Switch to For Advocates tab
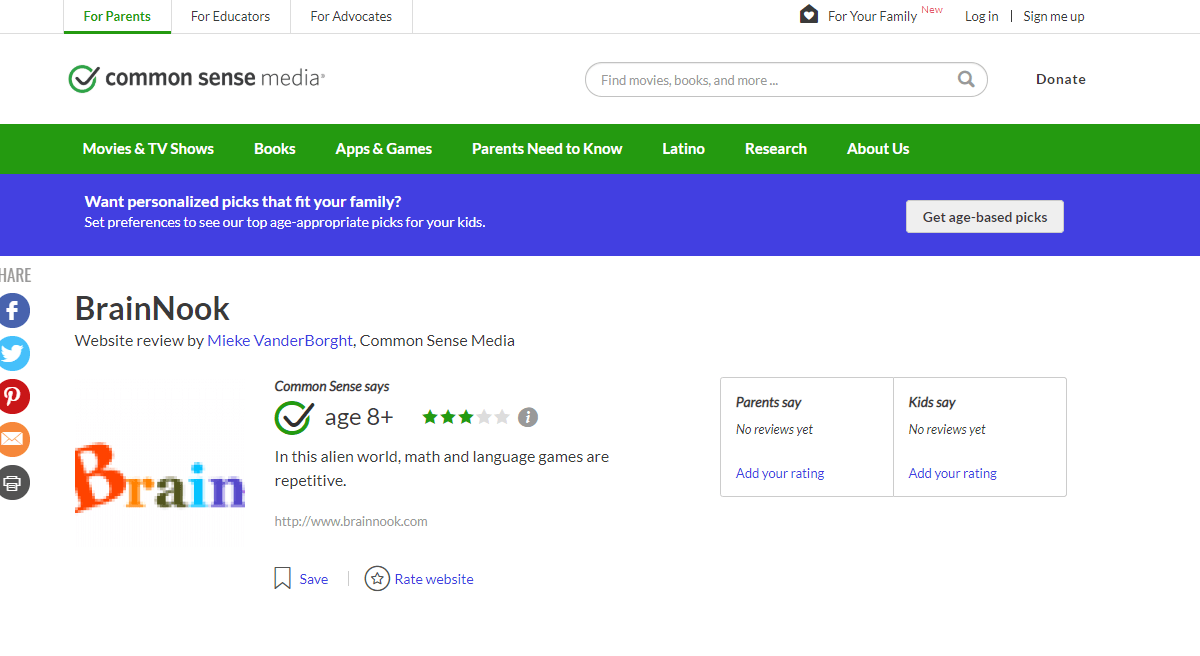 coord(351,16)
